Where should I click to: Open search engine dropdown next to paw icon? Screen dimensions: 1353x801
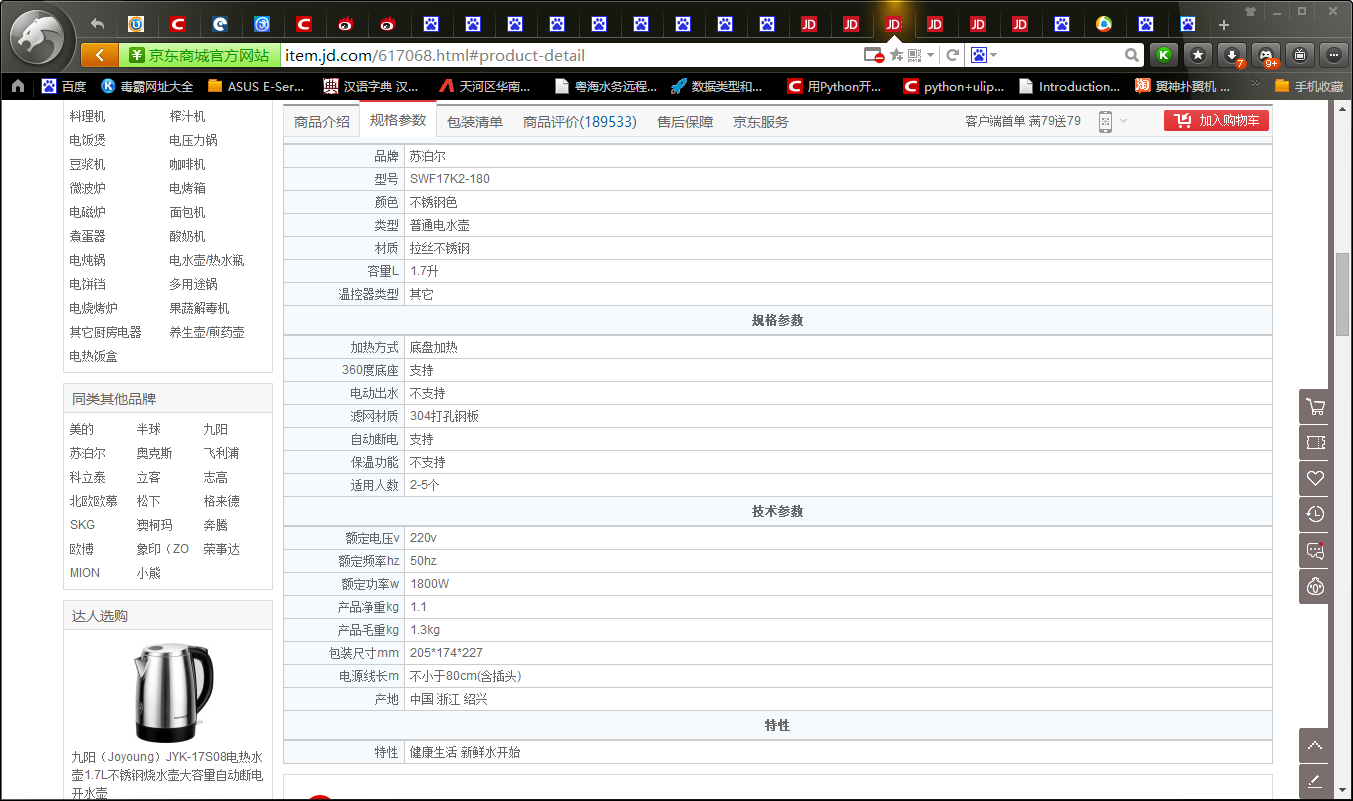pos(994,55)
